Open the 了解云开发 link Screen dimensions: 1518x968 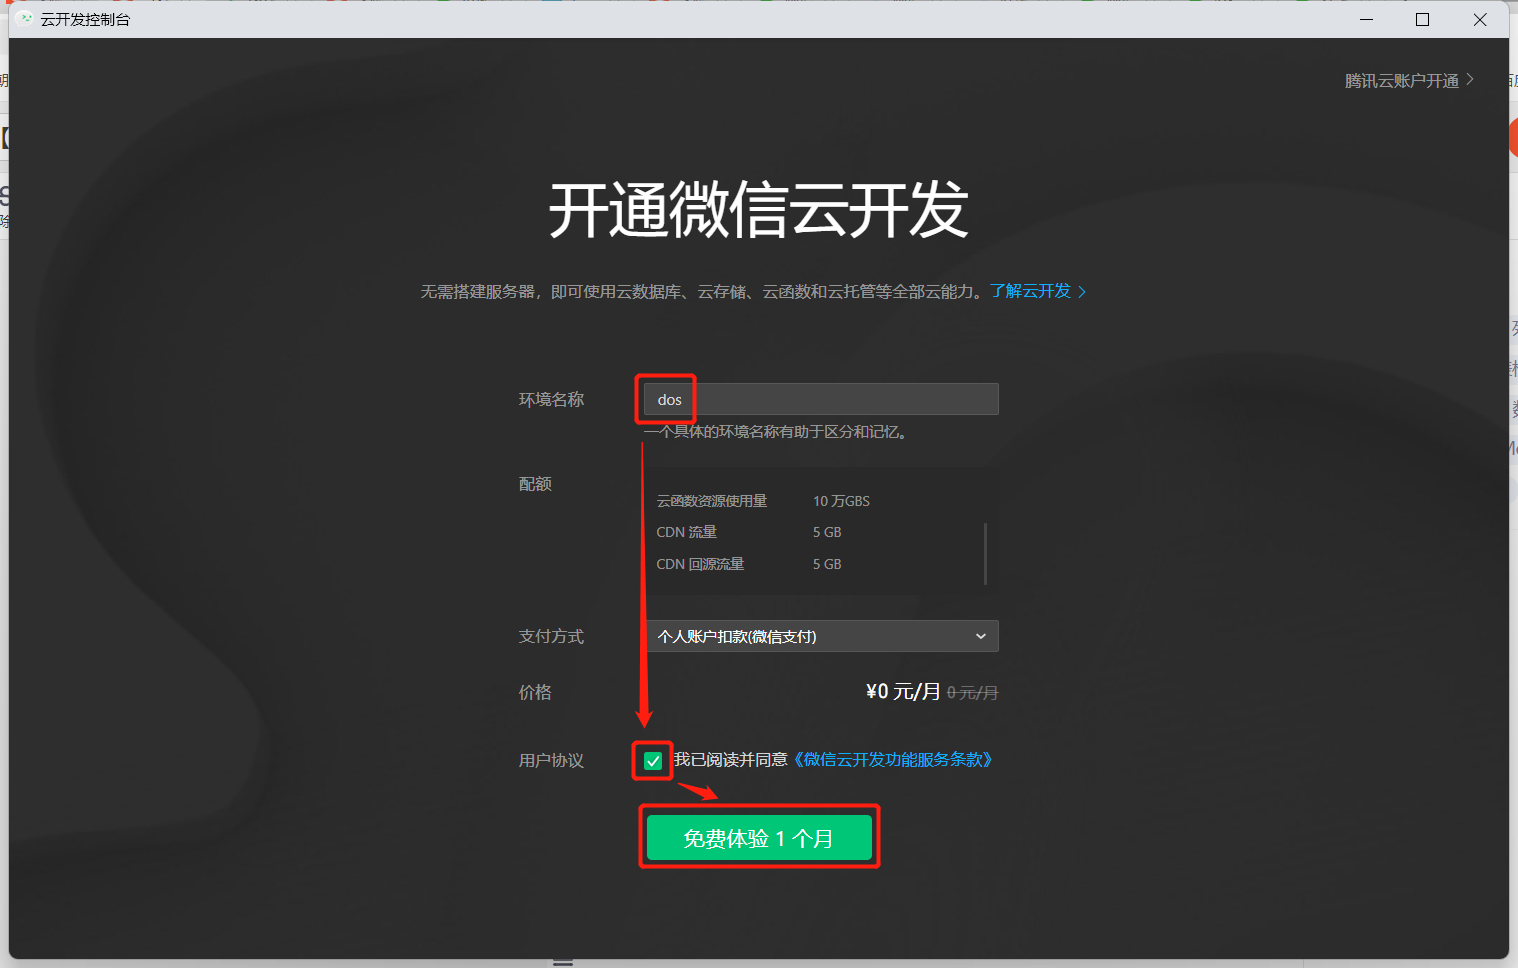(x=1038, y=291)
